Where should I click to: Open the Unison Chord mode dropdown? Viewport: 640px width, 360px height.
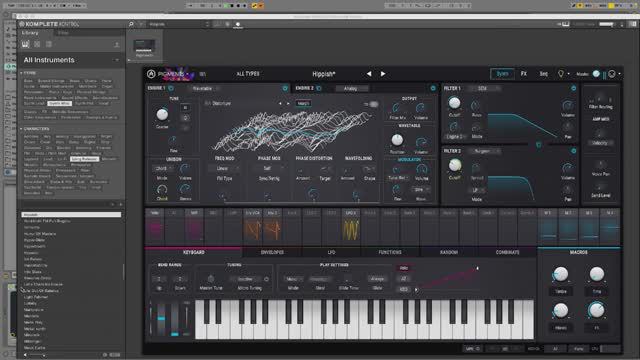(163, 168)
